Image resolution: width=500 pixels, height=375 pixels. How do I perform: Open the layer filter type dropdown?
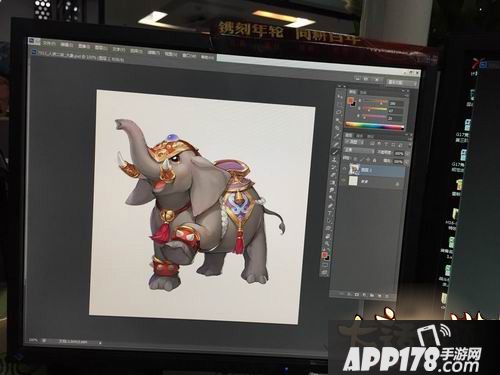pos(354,142)
